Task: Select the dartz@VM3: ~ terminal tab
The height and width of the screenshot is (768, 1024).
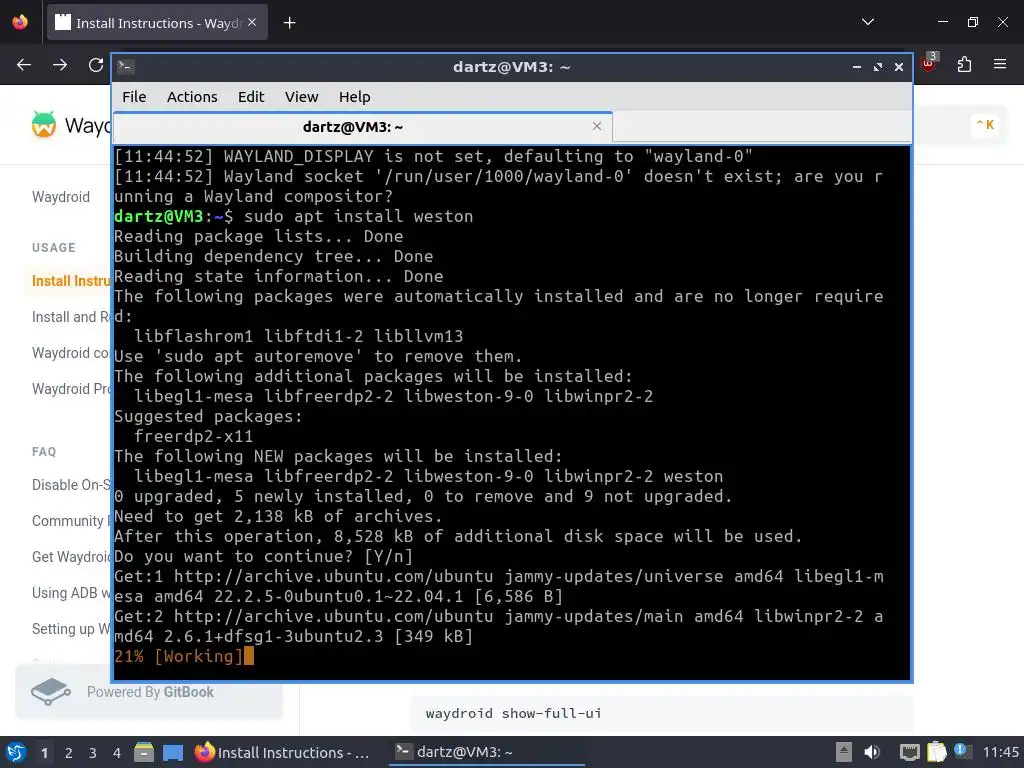Action: (362, 127)
